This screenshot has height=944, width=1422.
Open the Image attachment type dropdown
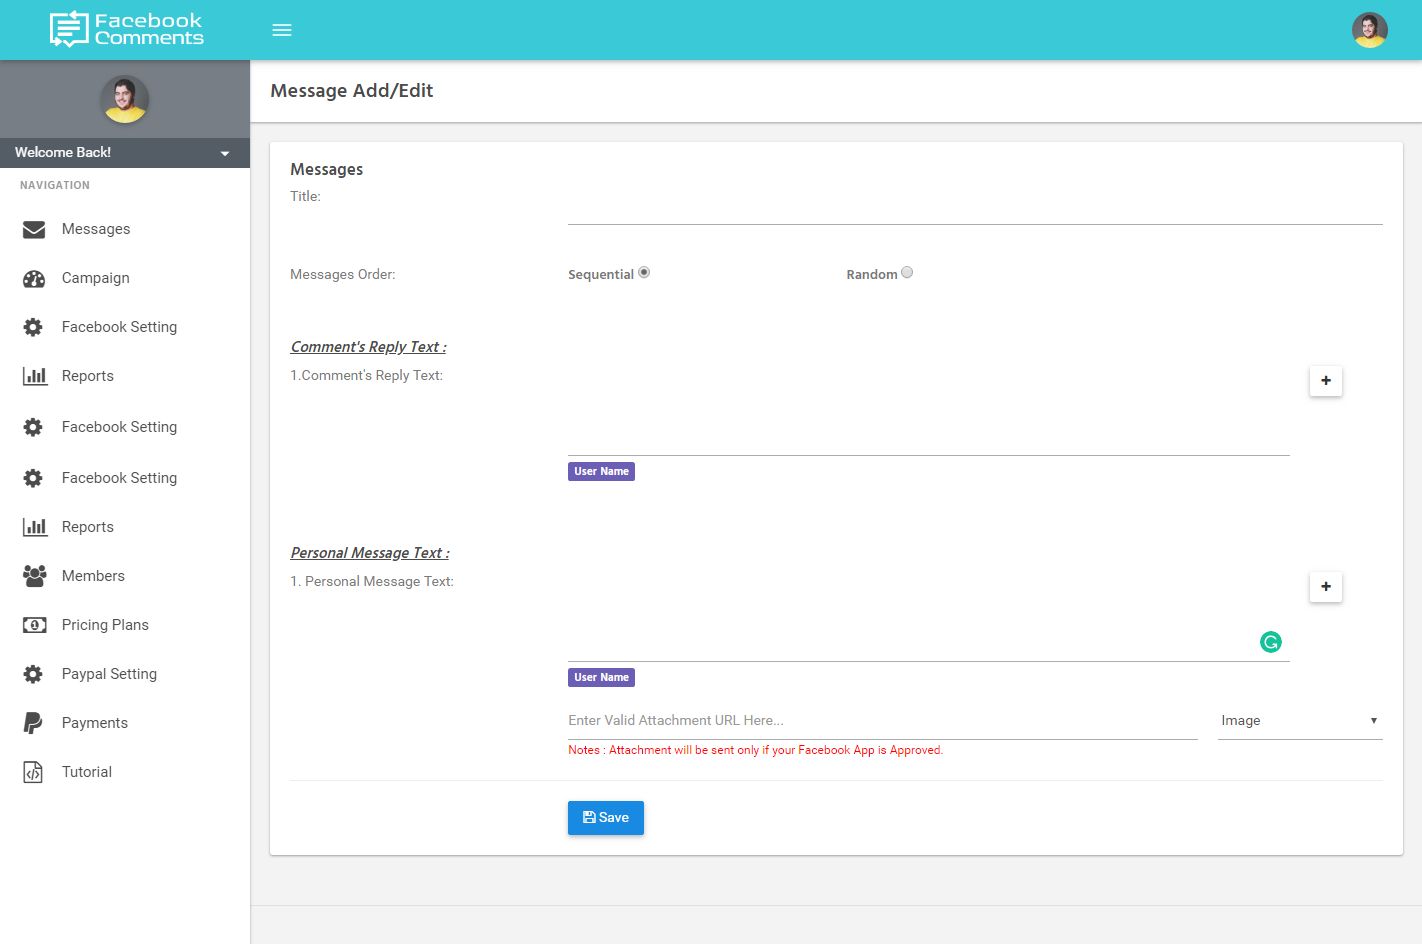pos(1299,721)
